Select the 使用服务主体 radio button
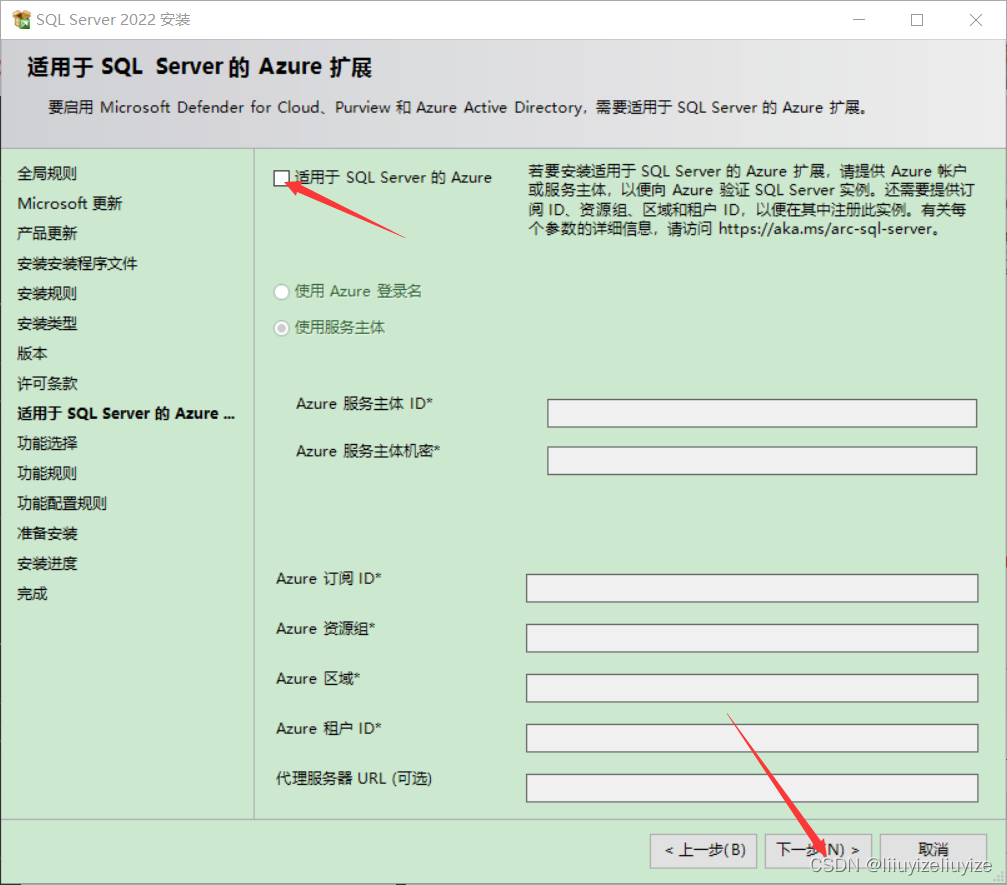The width and height of the screenshot is (1007, 885). coord(281,328)
